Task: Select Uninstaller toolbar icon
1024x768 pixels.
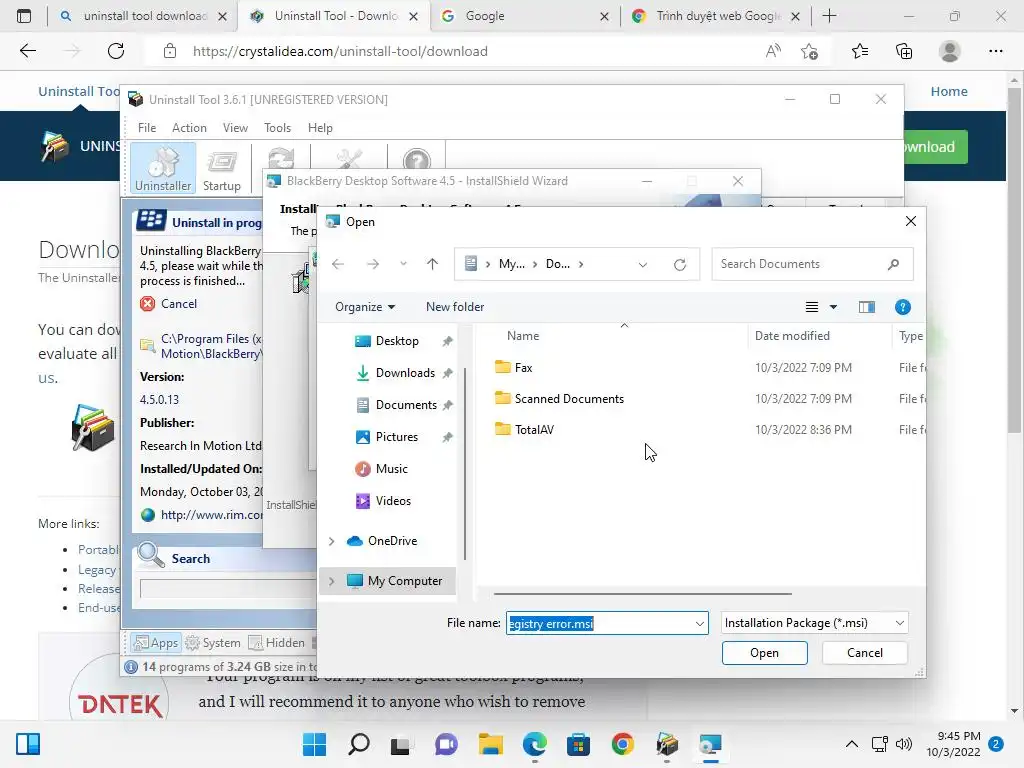Action: click(163, 168)
